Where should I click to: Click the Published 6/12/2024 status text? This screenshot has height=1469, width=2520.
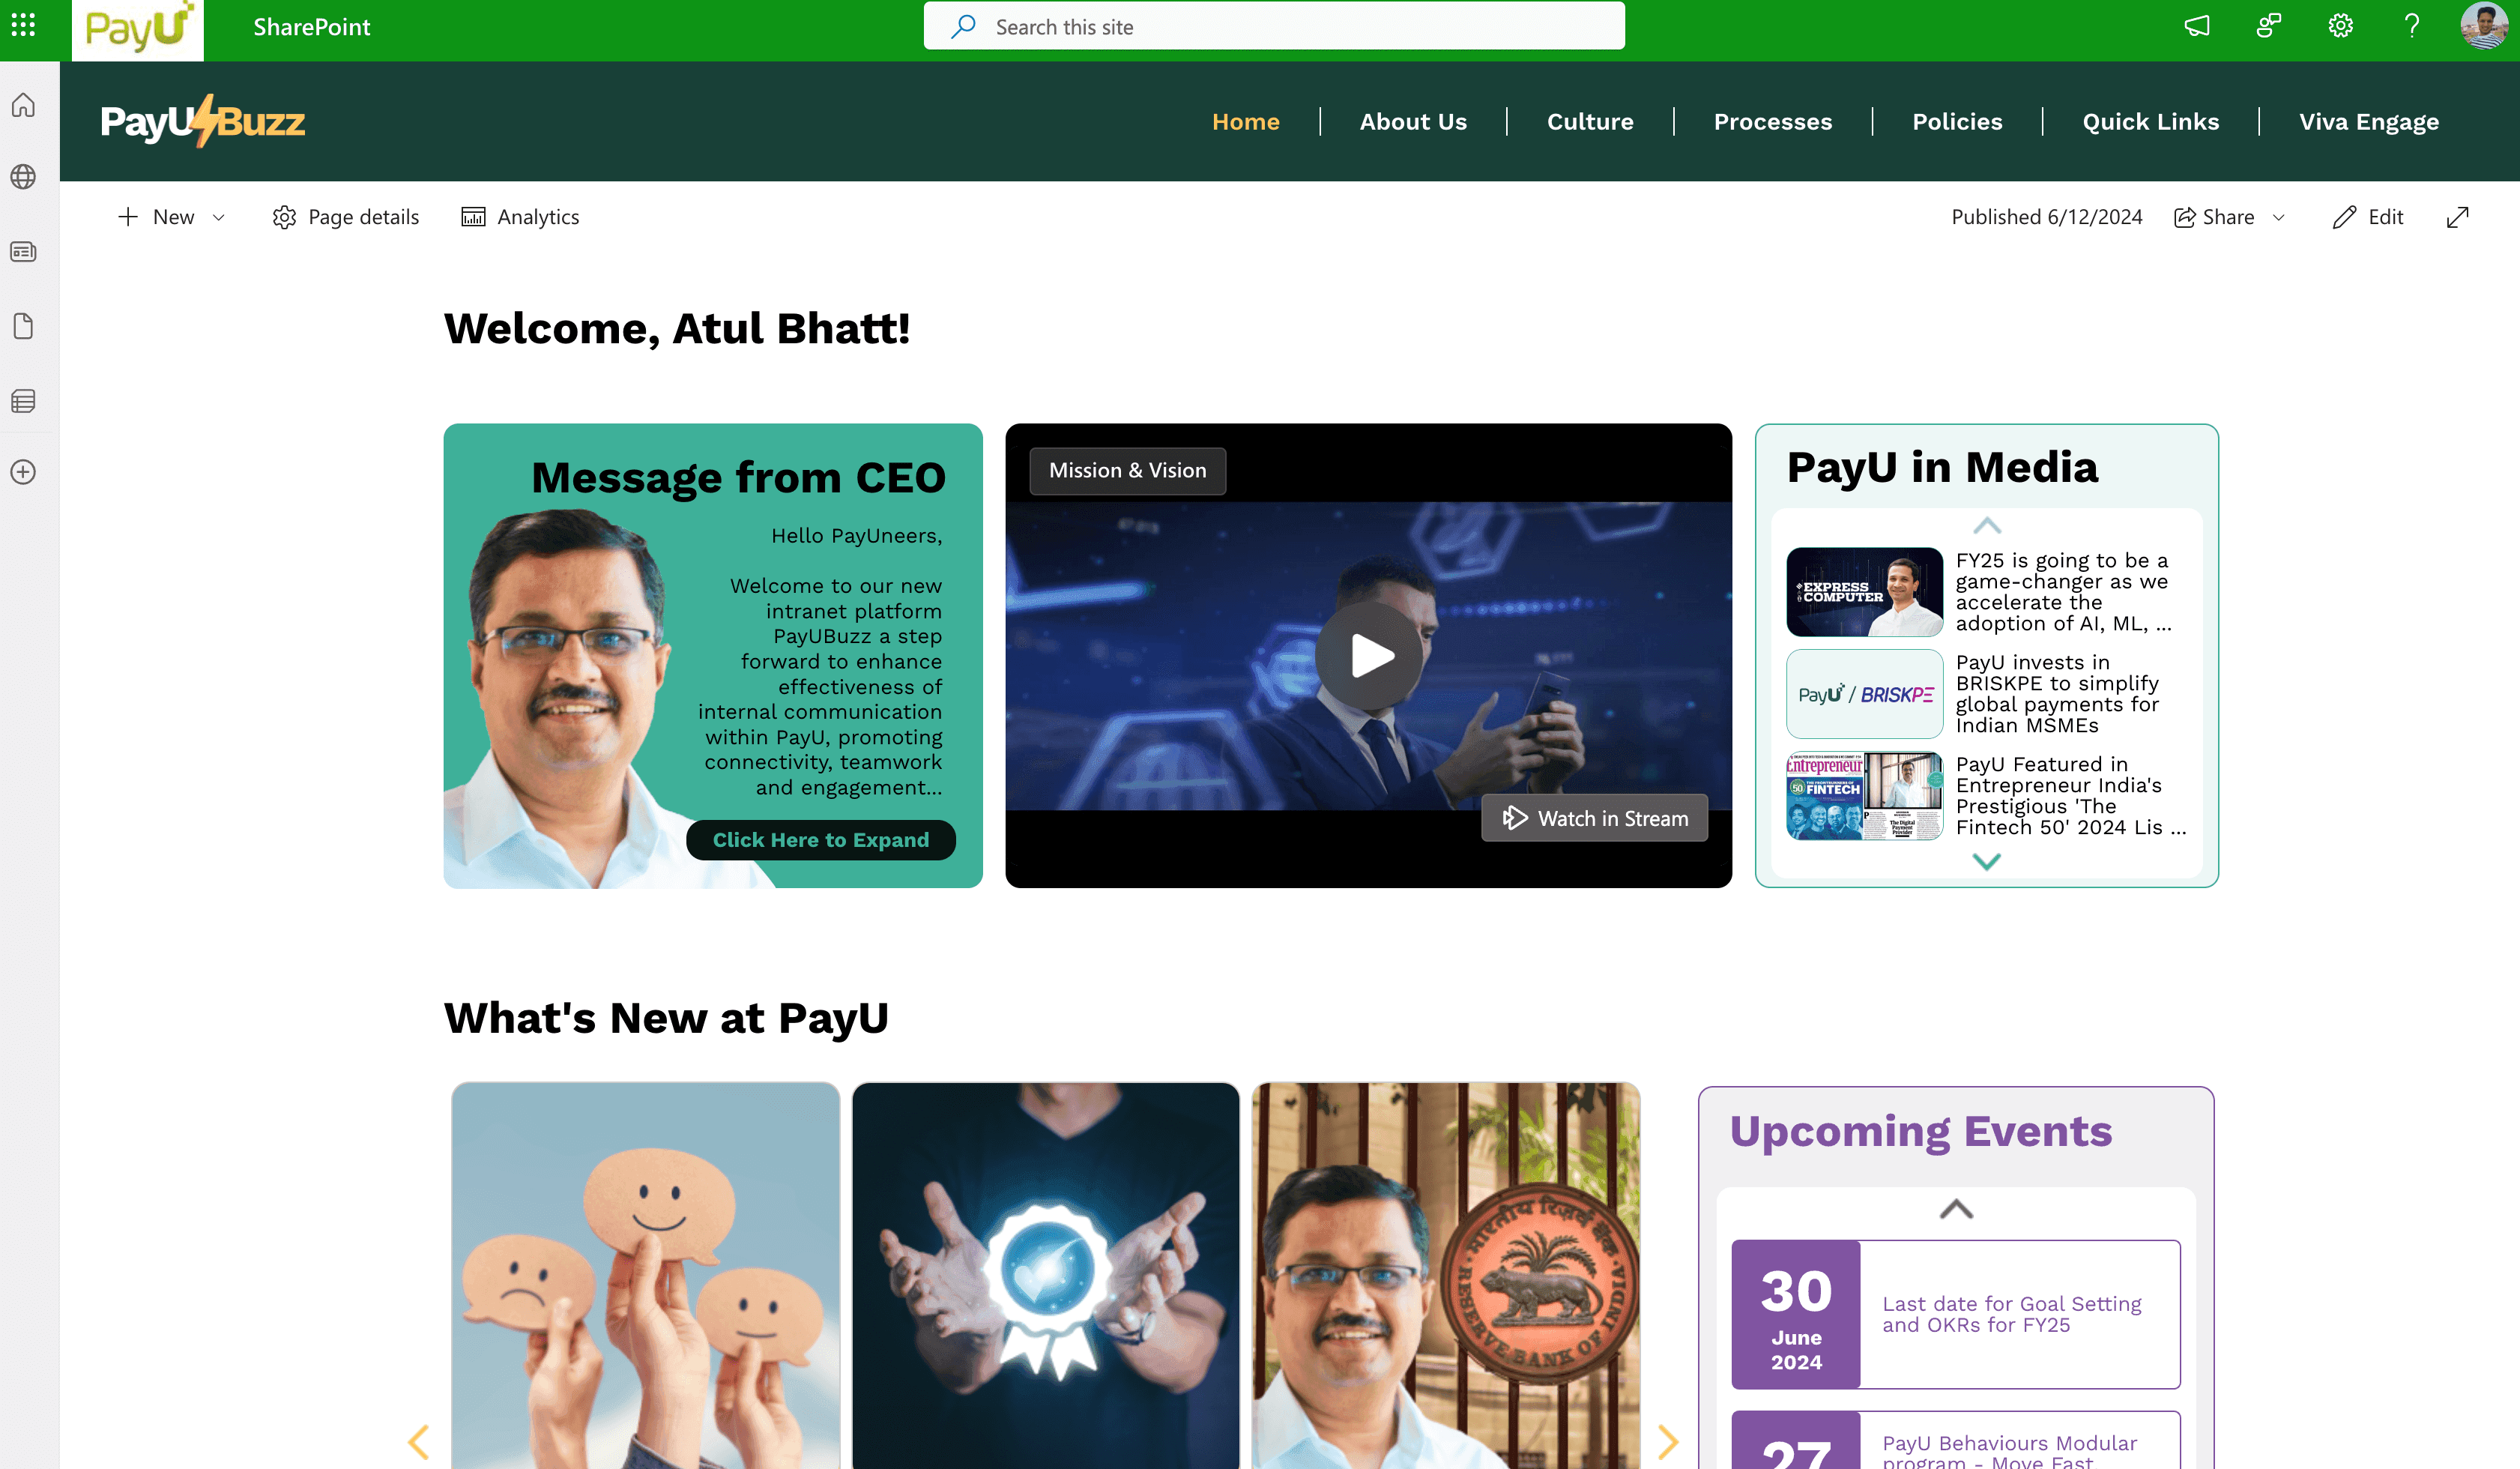pos(2046,217)
